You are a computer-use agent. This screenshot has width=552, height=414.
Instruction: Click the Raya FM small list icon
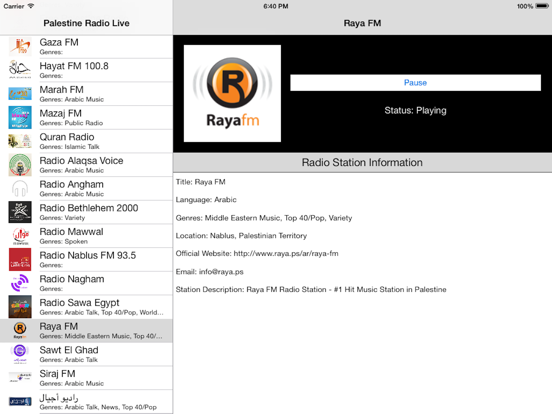point(20,331)
